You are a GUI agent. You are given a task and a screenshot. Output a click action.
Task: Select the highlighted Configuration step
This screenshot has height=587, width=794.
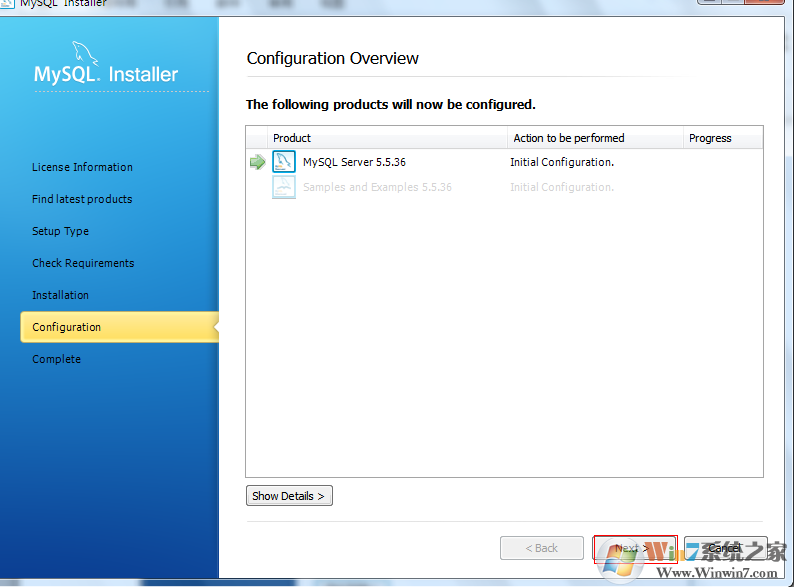(120, 327)
